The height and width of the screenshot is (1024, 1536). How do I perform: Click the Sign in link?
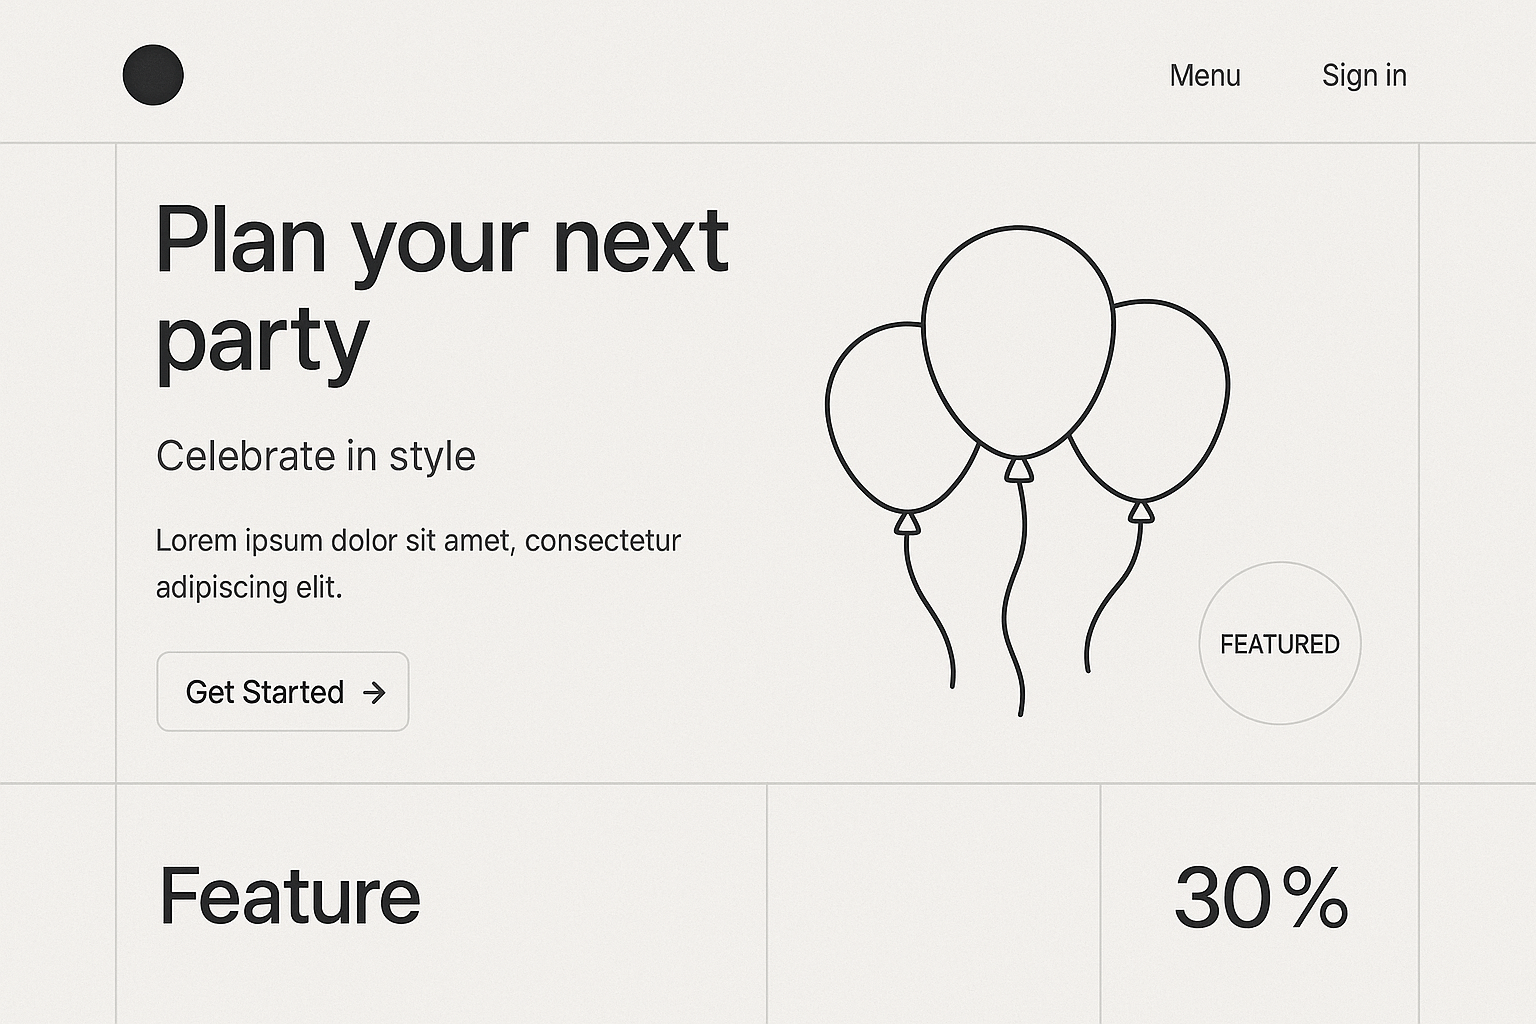pos(1364,76)
